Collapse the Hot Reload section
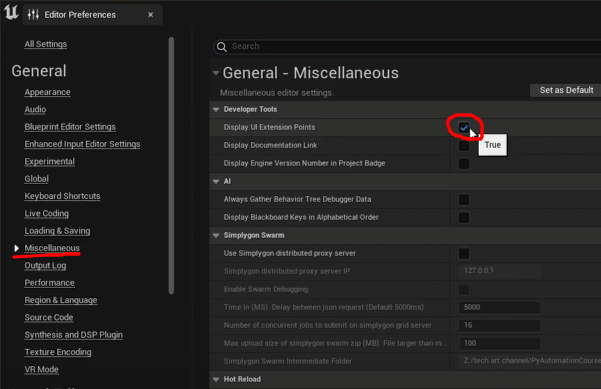Screen dimensions: 601x389 (x=216, y=379)
